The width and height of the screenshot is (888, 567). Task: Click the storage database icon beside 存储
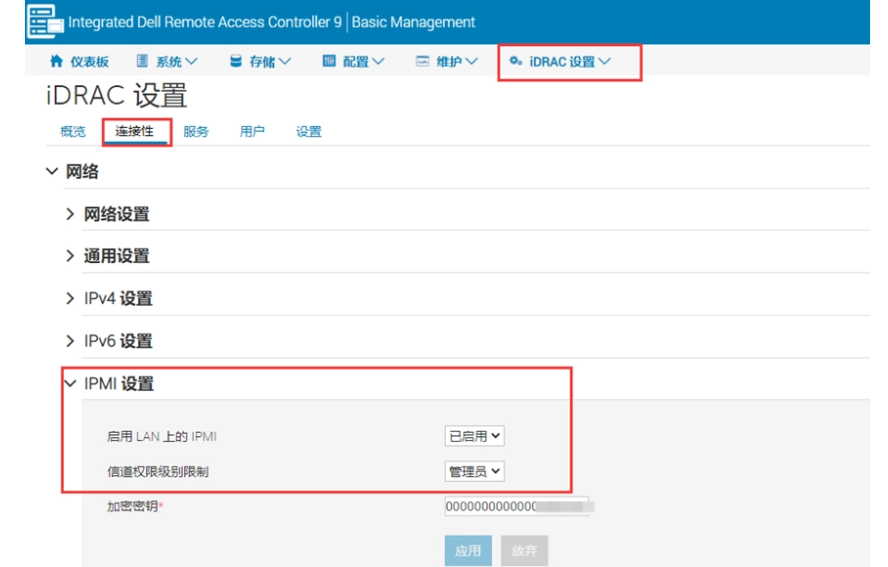(236, 61)
